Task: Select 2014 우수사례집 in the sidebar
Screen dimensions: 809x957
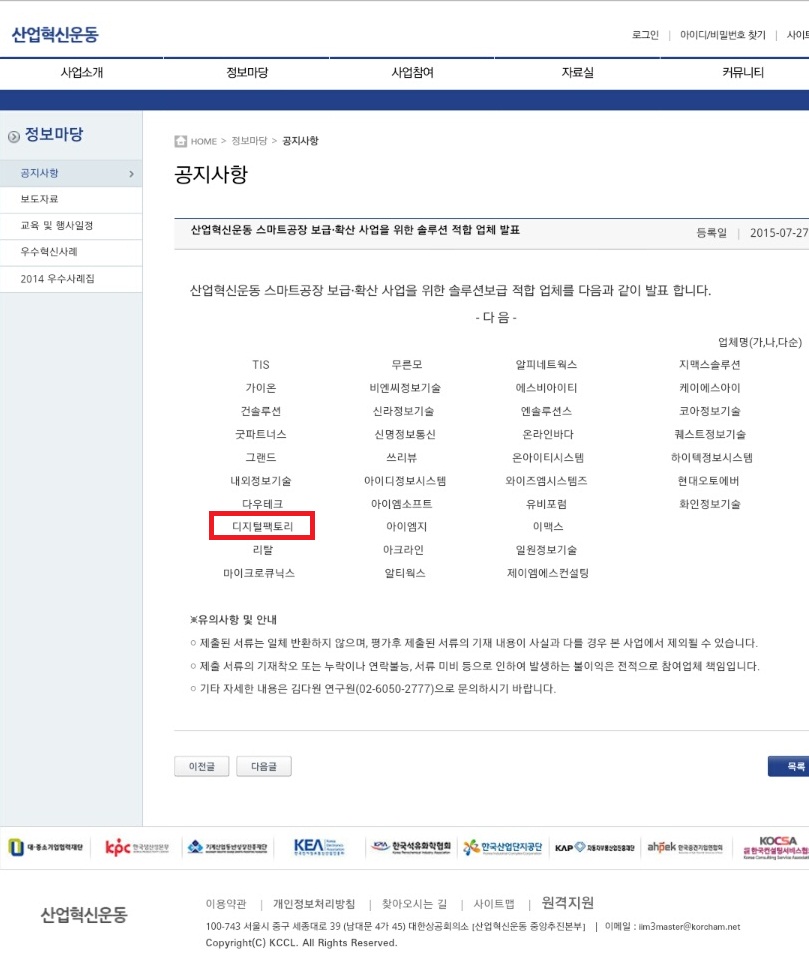Action: [71, 279]
